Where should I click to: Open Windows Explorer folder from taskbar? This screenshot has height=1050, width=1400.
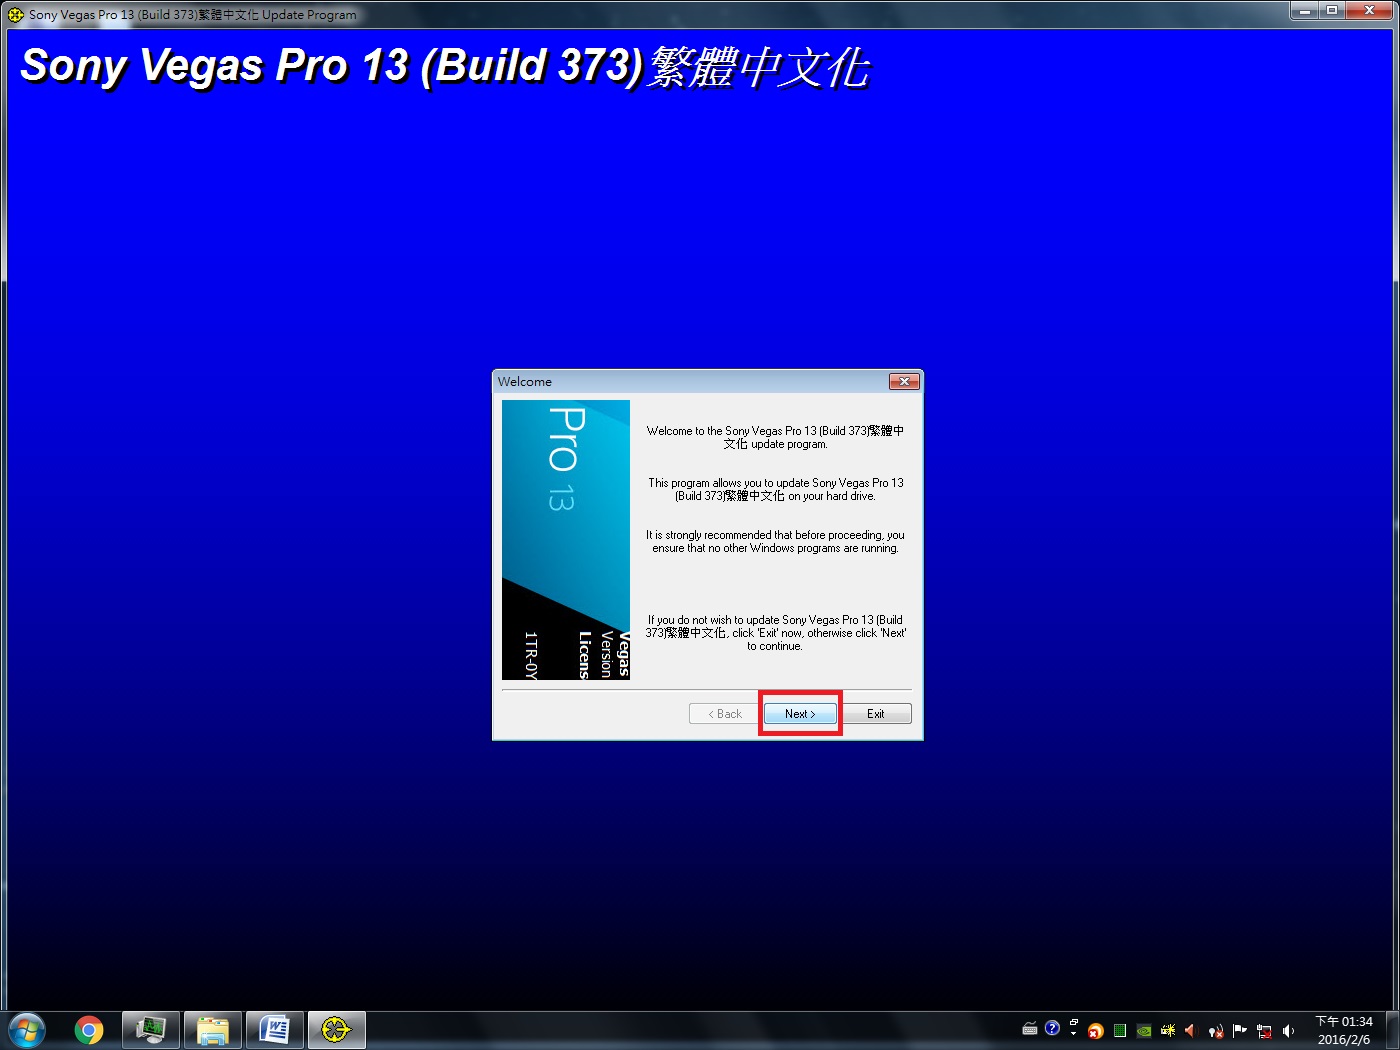coord(213,1030)
